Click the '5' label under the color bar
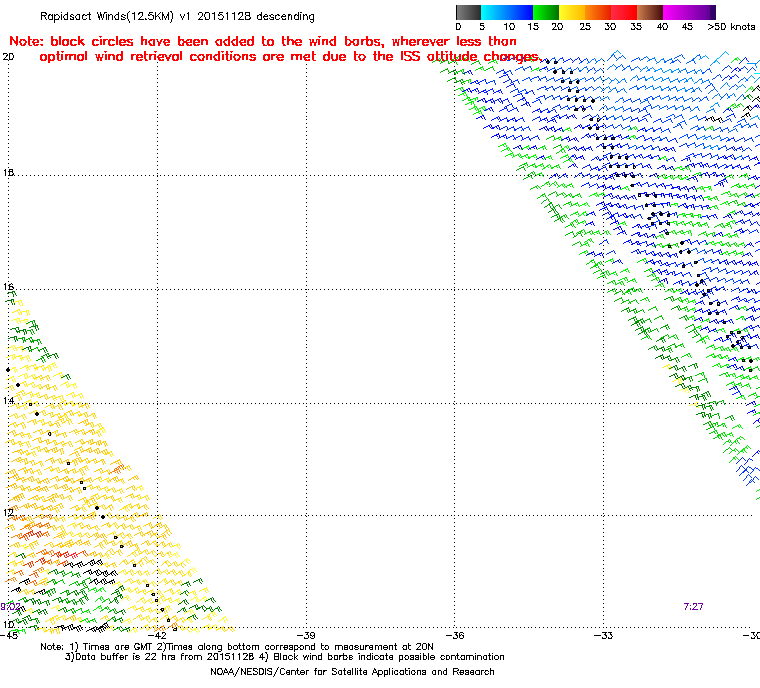Image resolution: width=760 pixels, height=688 pixels. click(x=482, y=27)
